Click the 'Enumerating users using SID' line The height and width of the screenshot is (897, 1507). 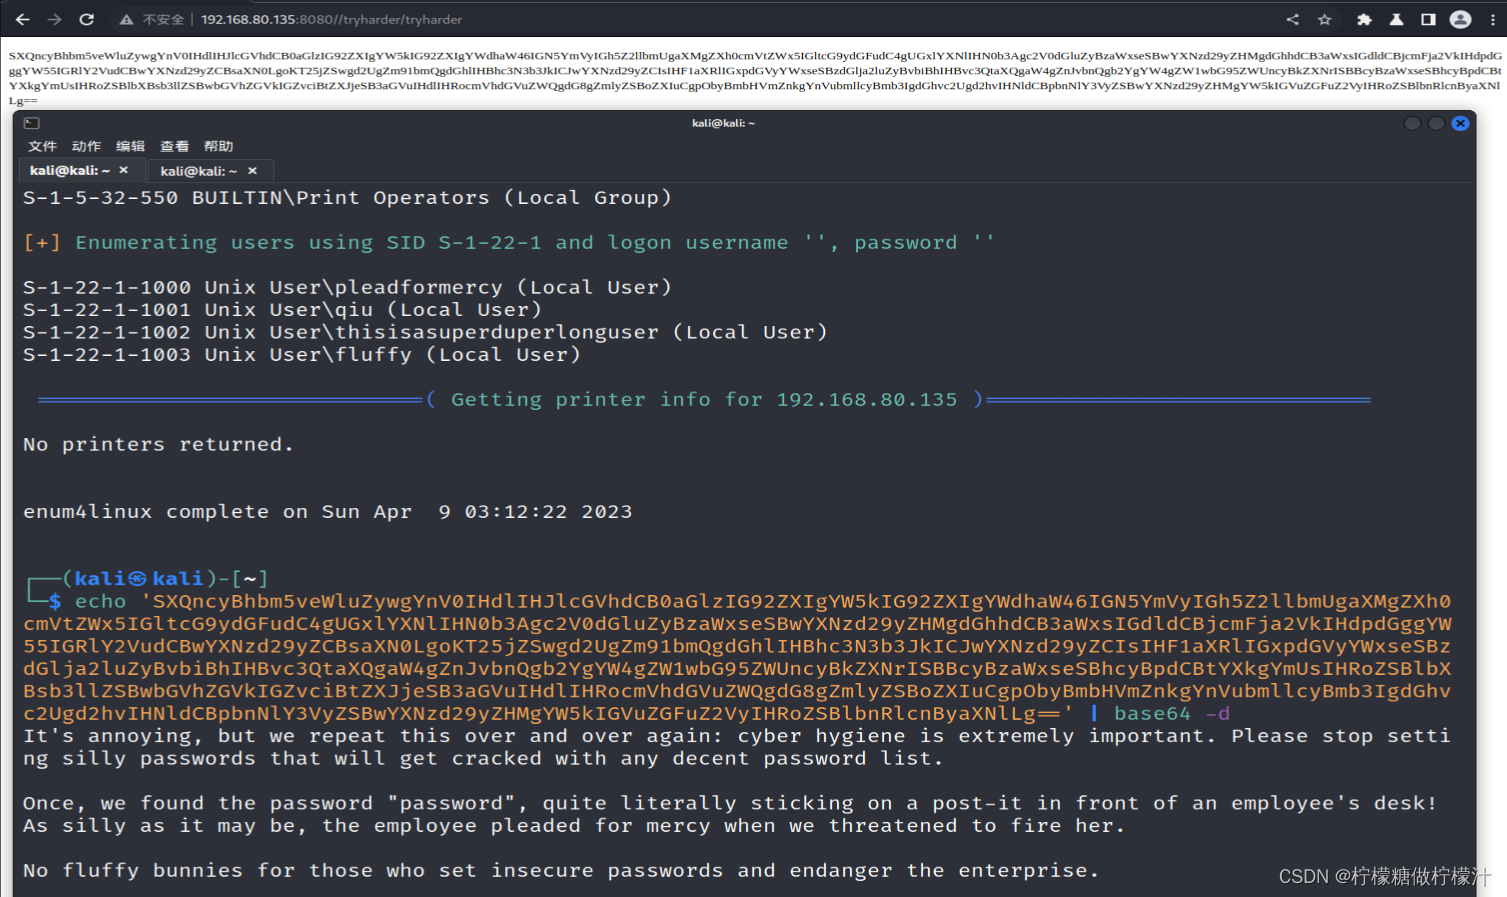click(508, 243)
